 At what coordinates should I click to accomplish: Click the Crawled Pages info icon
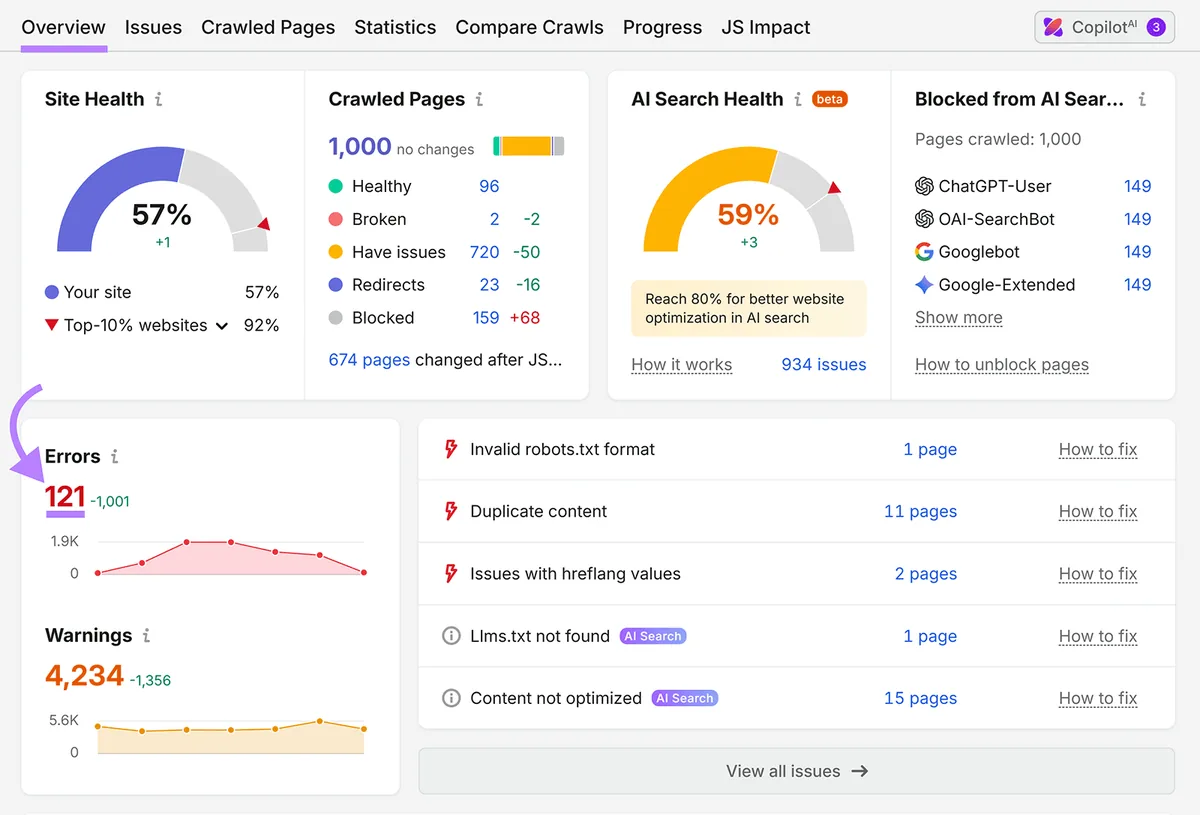(479, 99)
